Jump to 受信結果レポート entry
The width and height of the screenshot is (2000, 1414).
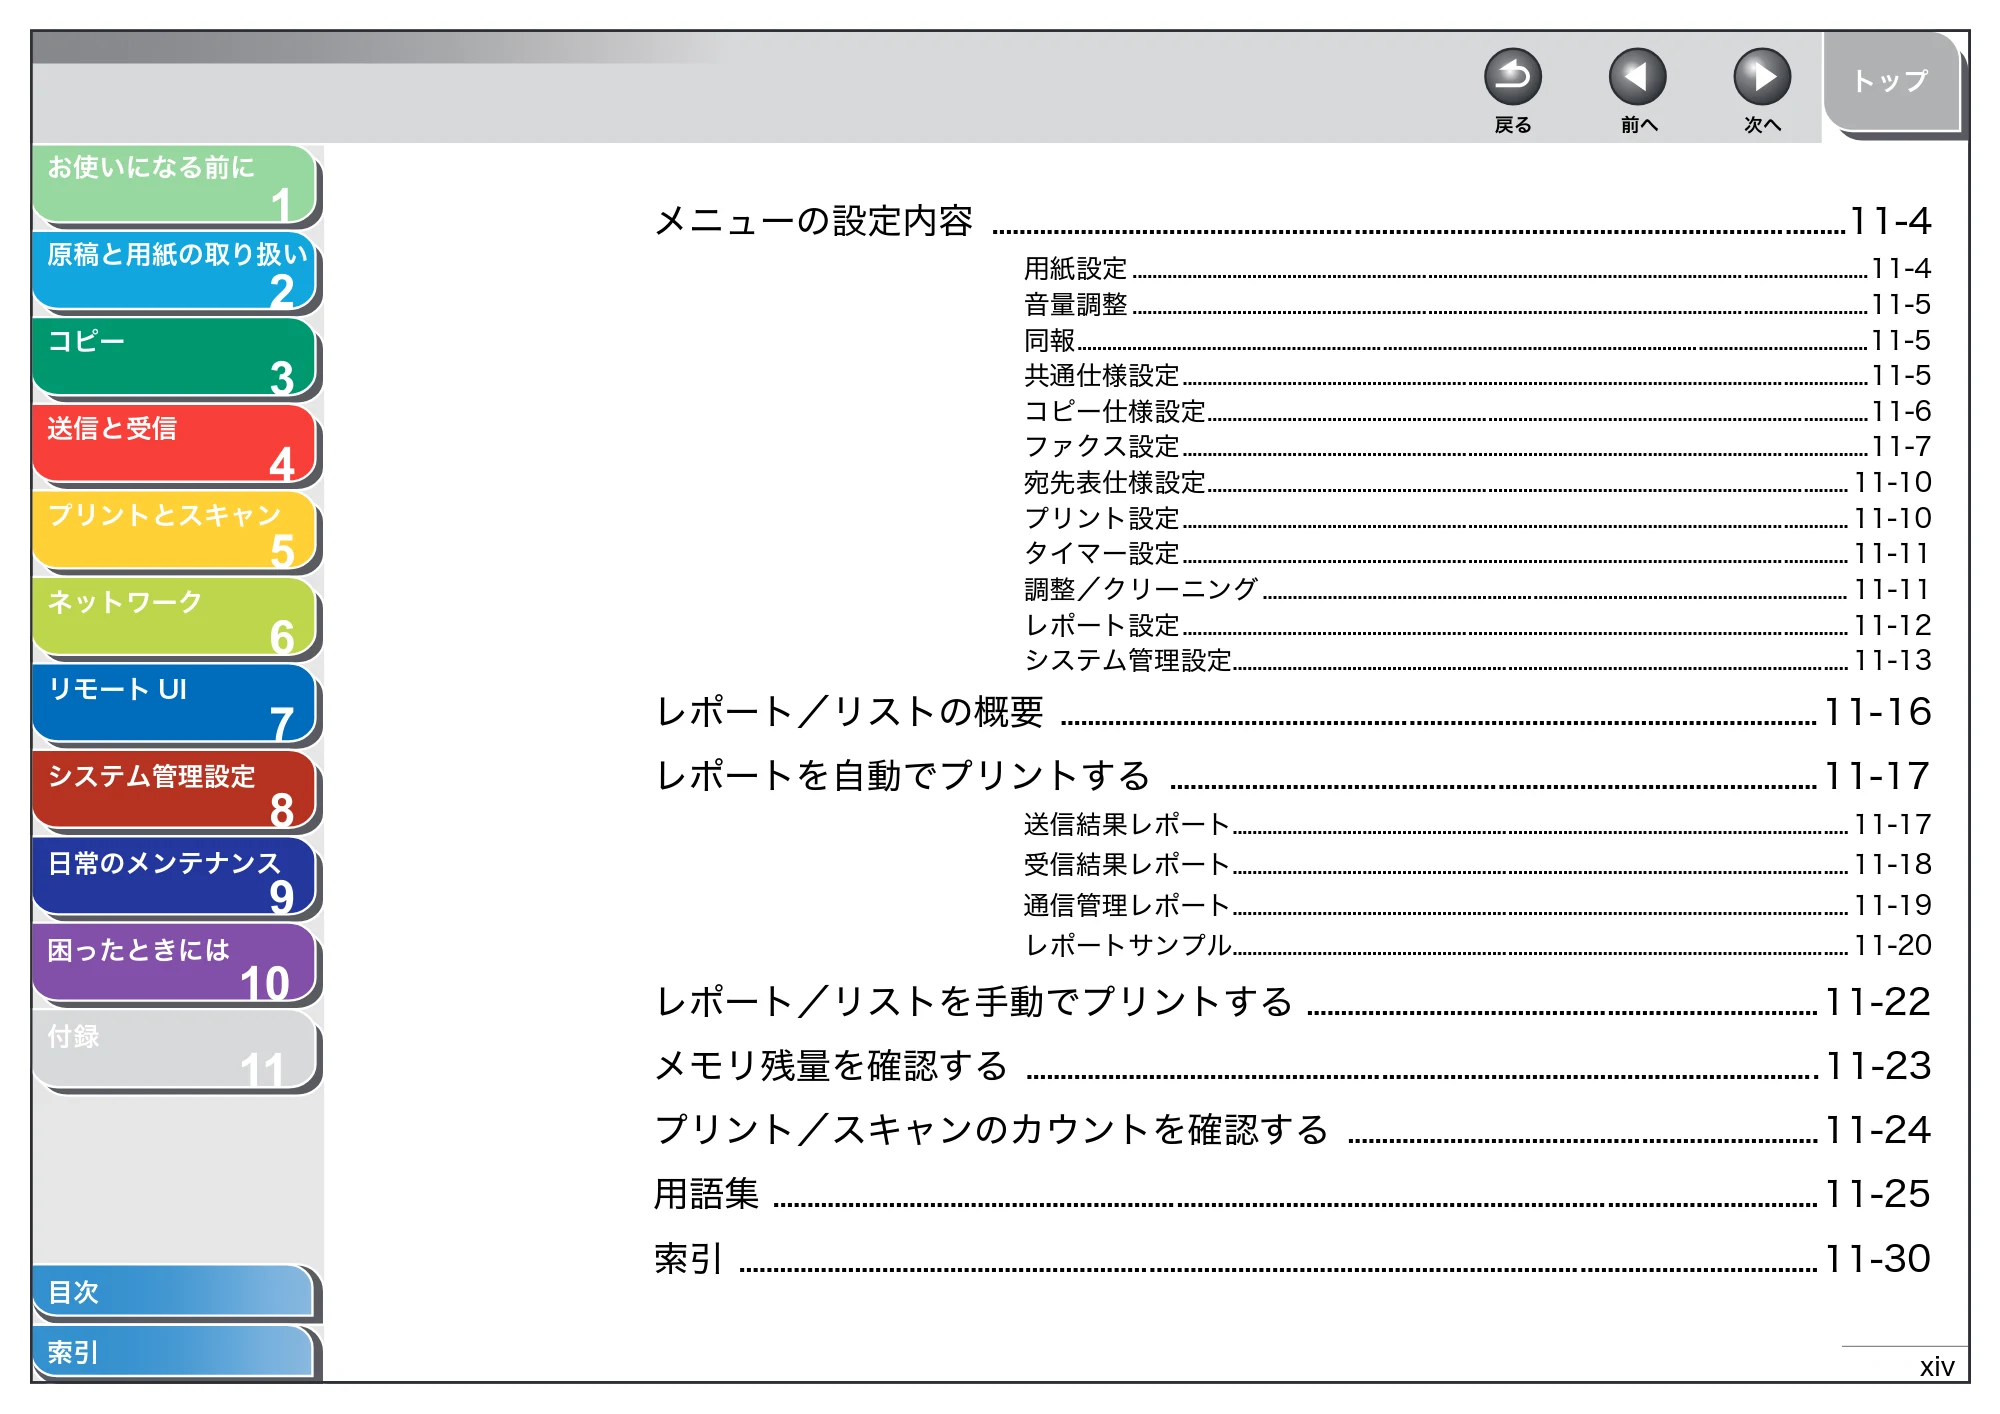[x=1477, y=865]
